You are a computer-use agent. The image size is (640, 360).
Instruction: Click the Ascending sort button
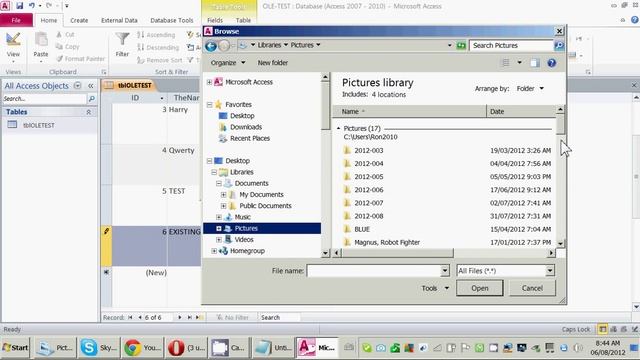[156, 35]
